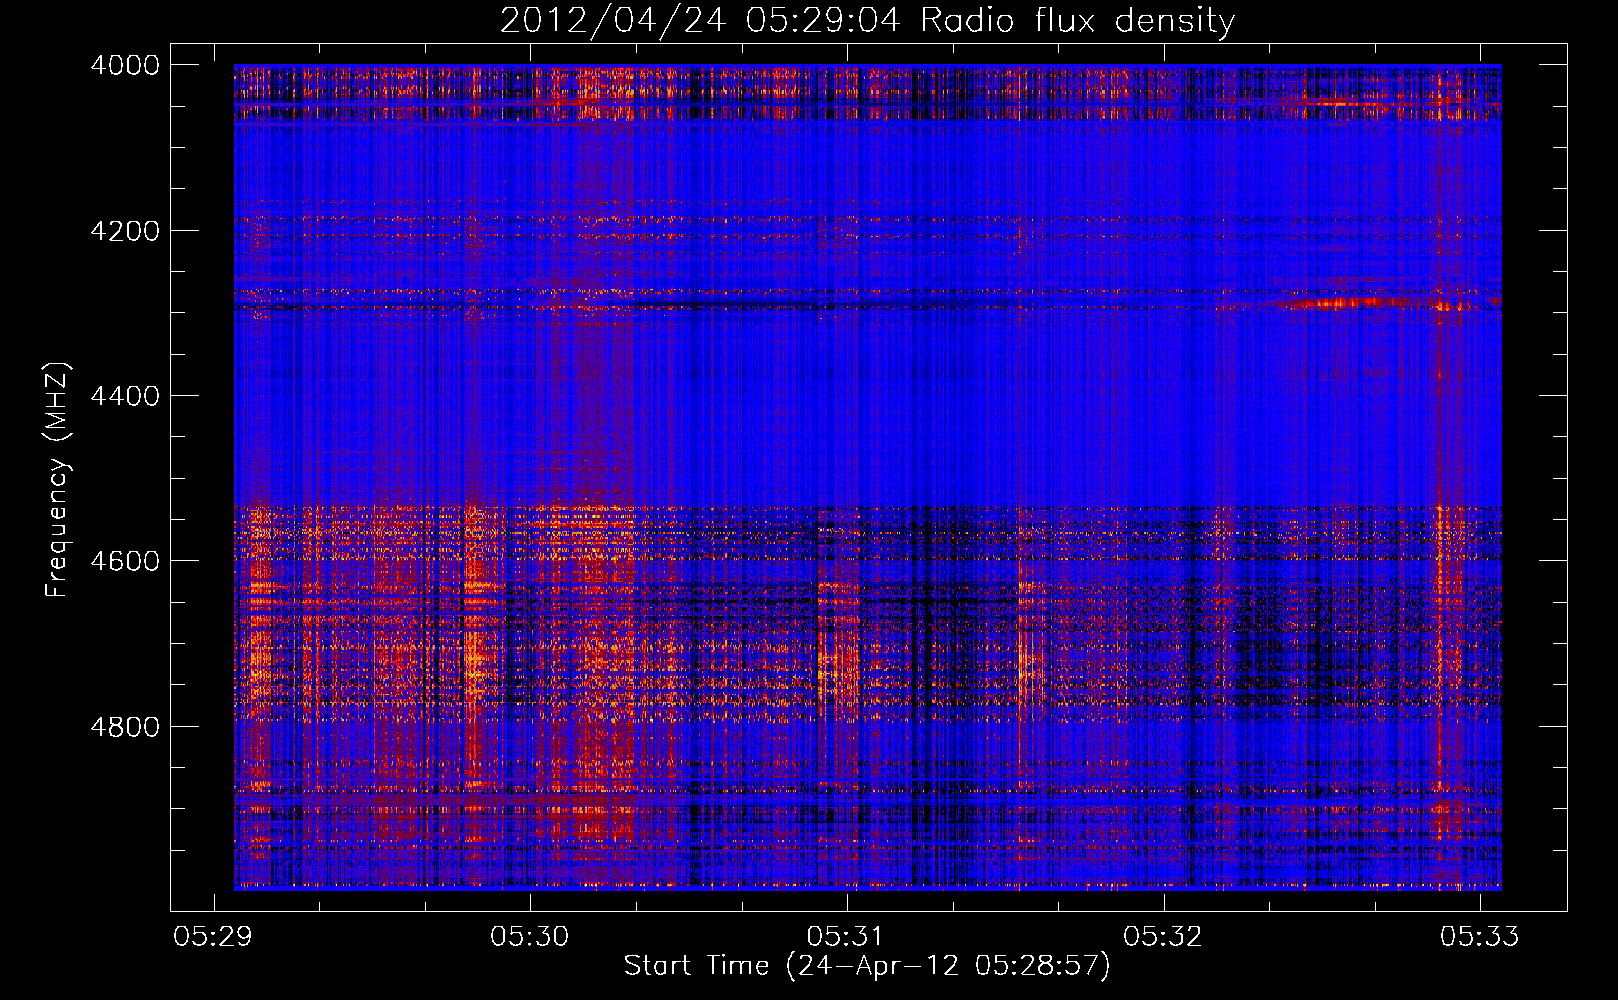Viewport: 1618px width, 1000px height.
Task: Click the 4000 frequency axis label
Action: (125, 65)
